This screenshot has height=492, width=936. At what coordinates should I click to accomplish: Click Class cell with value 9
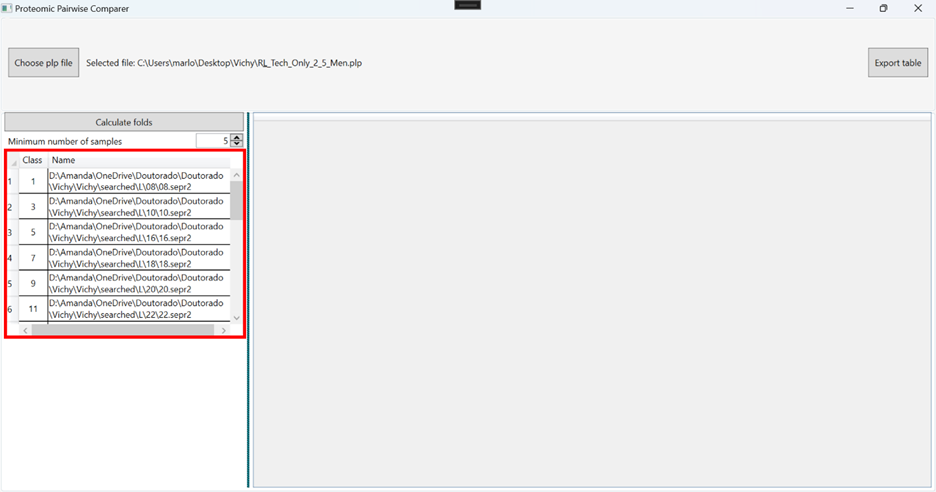click(33, 284)
